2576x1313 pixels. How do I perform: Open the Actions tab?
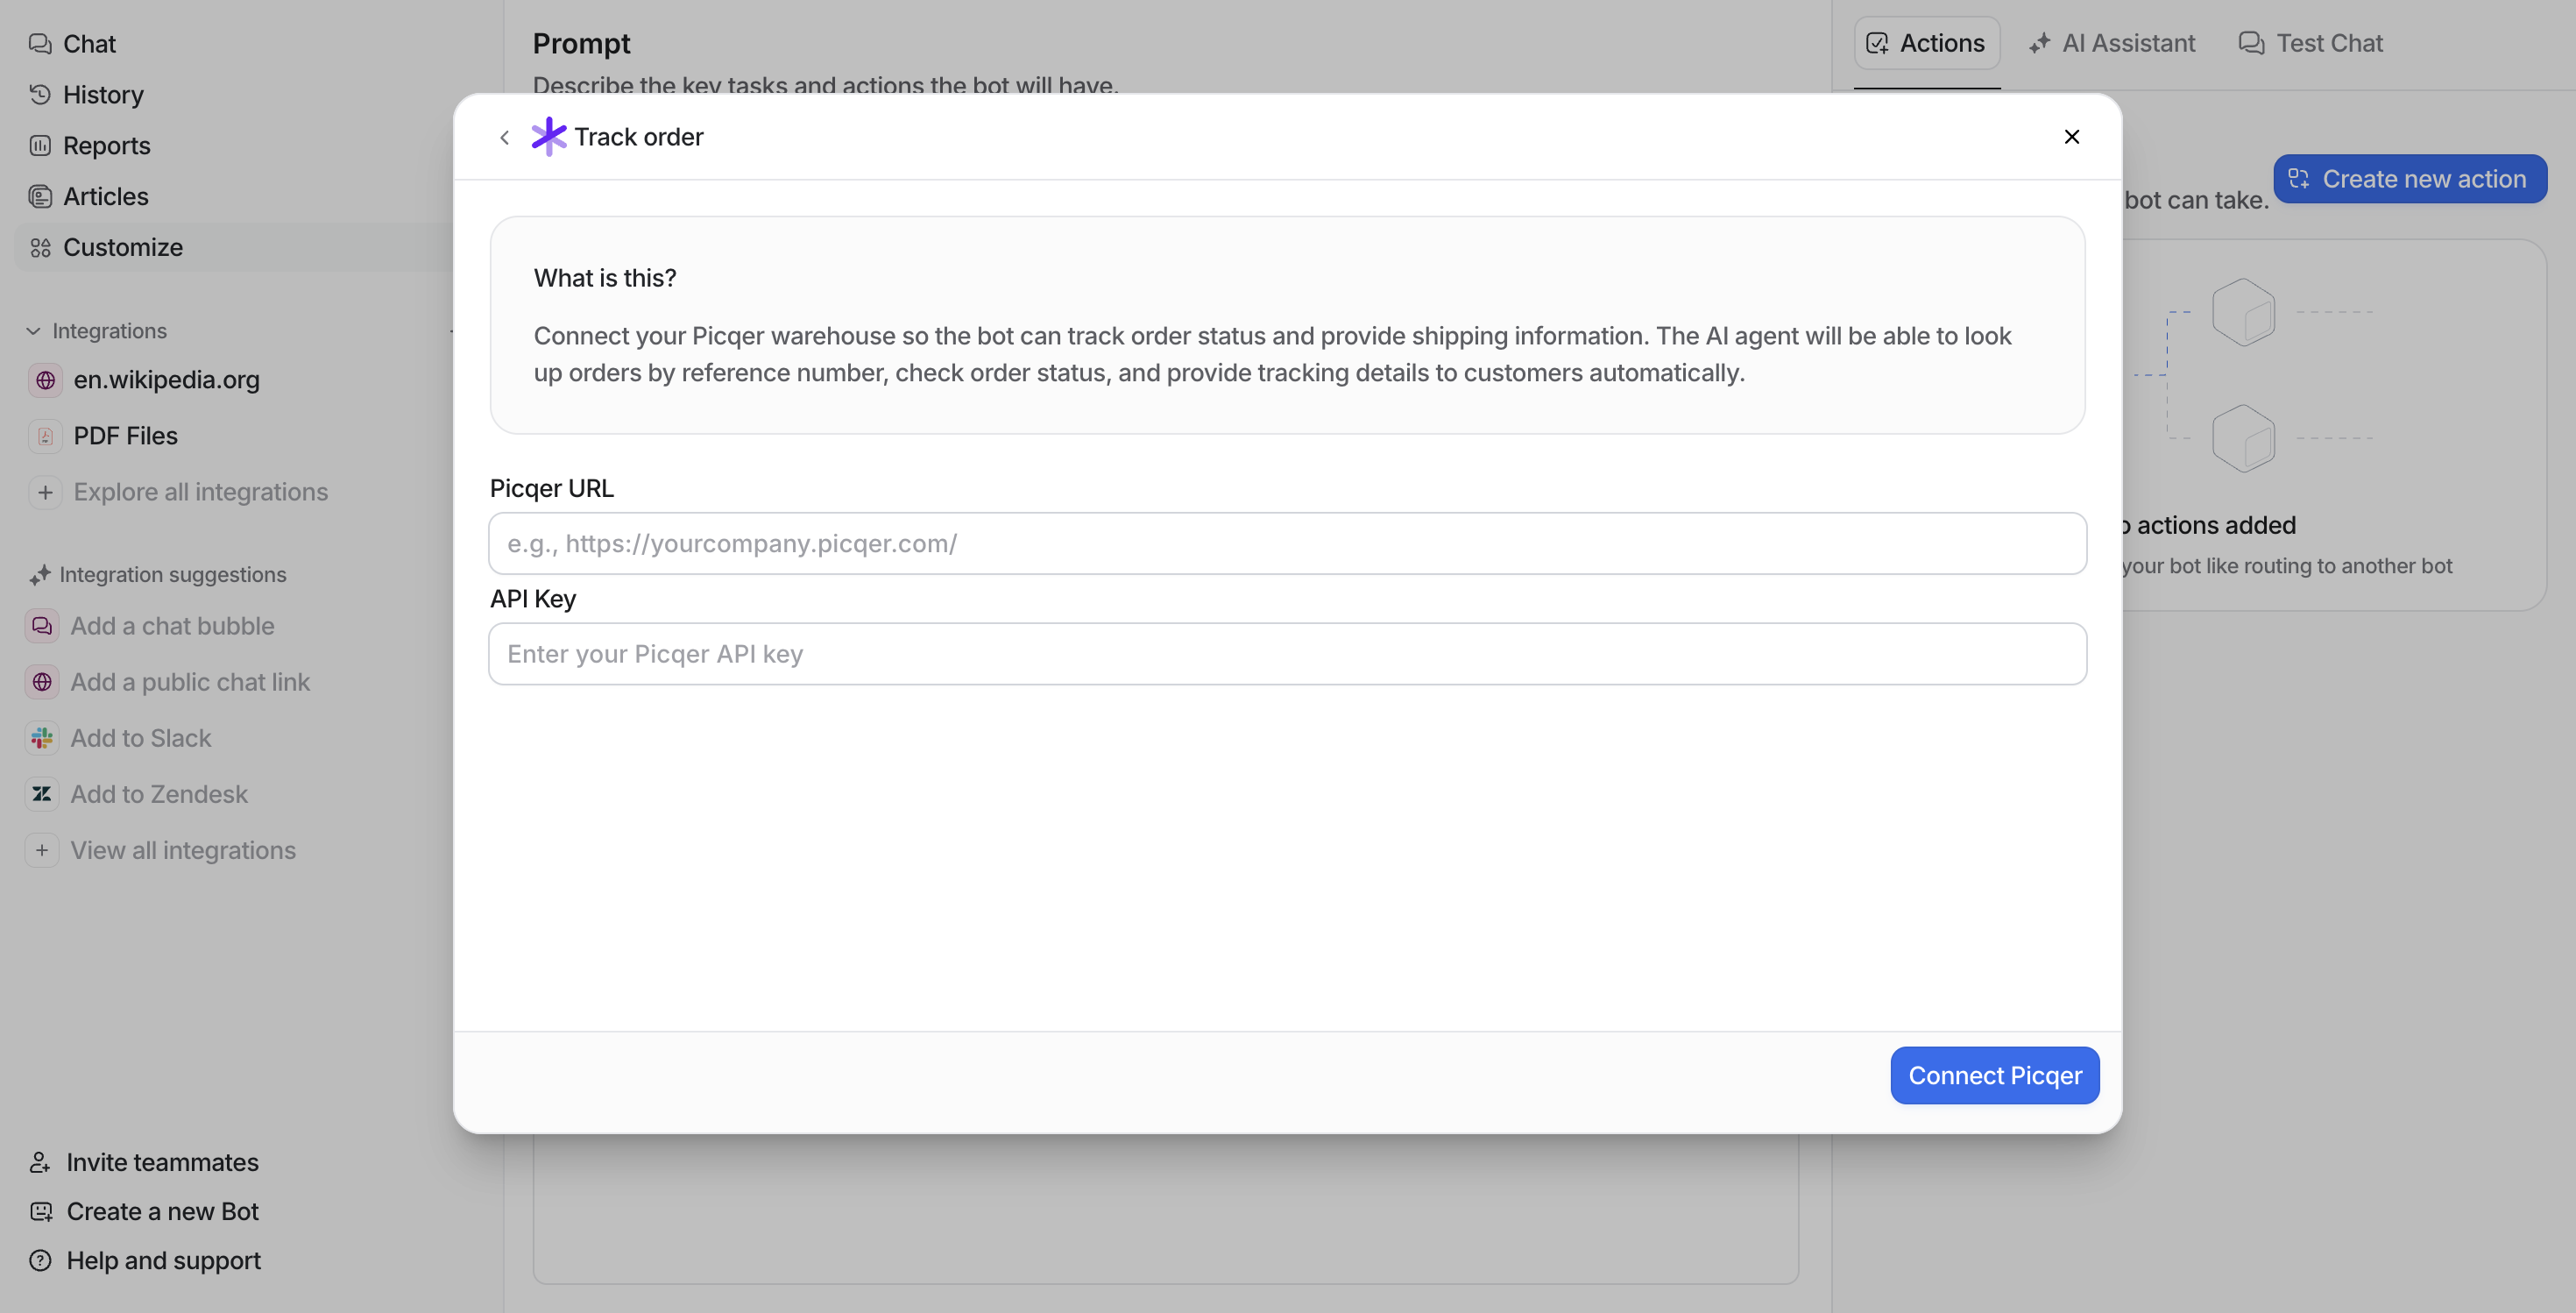(1926, 43)
